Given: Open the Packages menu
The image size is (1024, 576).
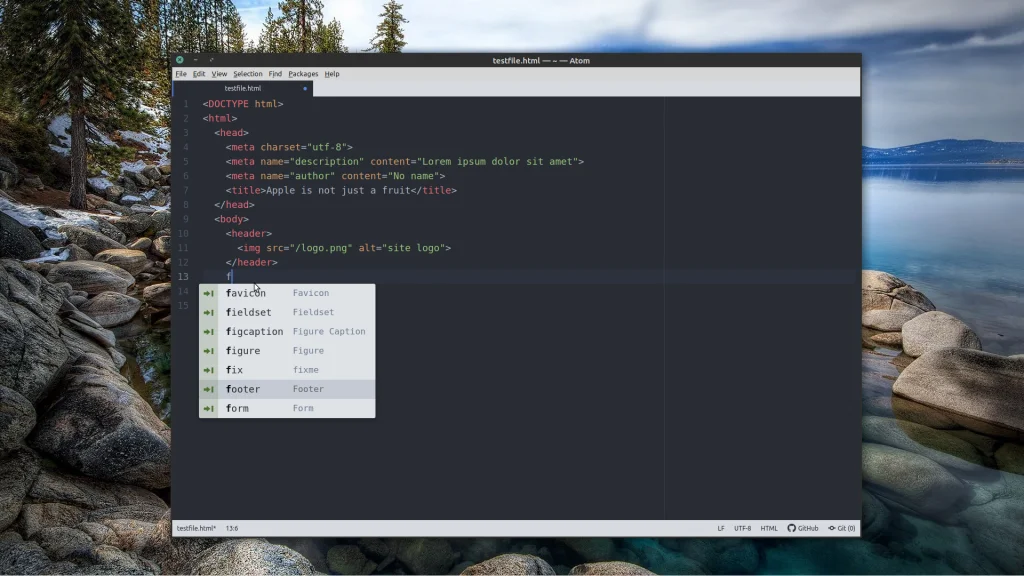Looking at the screenshot, I should pos(303,74).
